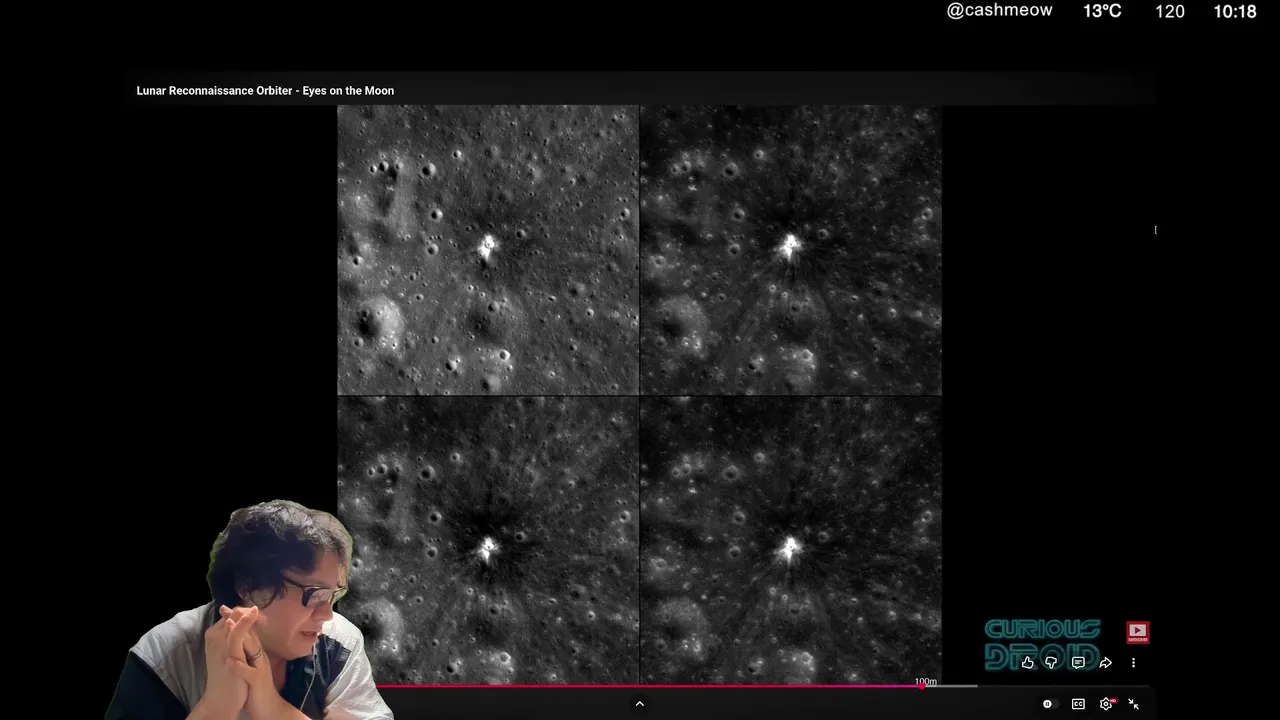This screenshot has width=1280, height=720.
Task: Like the video with thumbs up
Action: (1027, 662)
